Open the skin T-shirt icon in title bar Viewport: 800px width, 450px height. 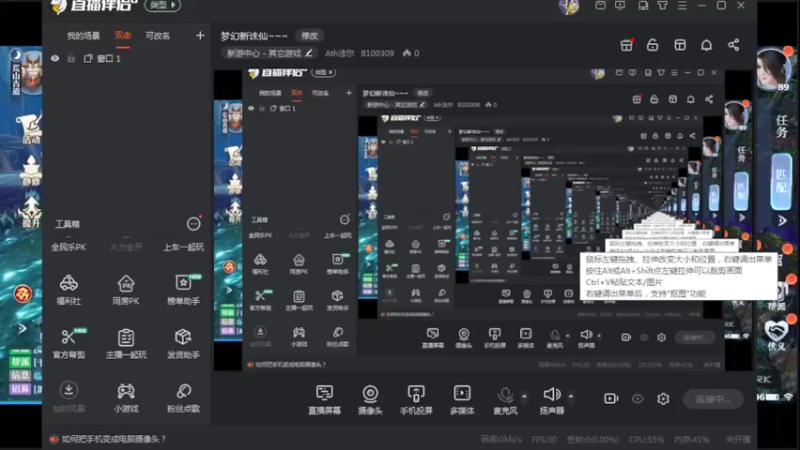point(662,6)
